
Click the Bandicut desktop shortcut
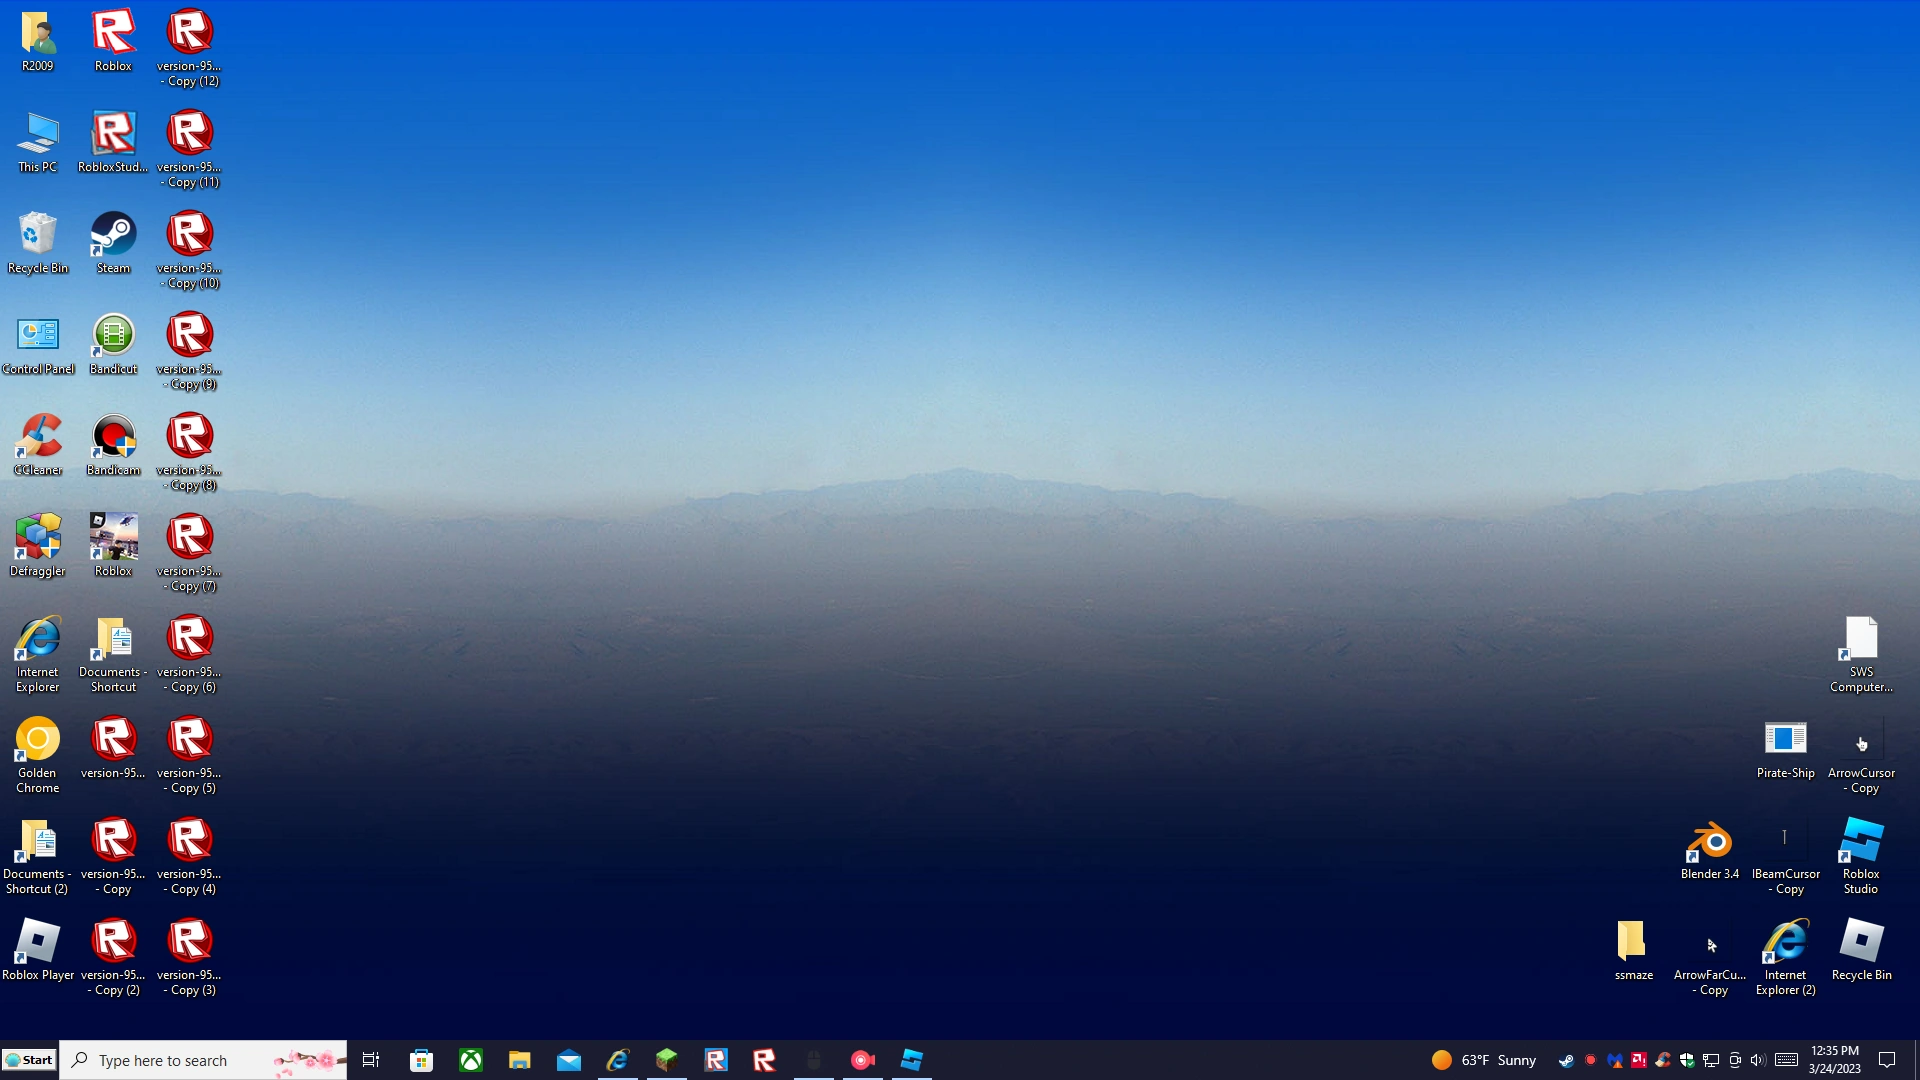pos(113,342)
